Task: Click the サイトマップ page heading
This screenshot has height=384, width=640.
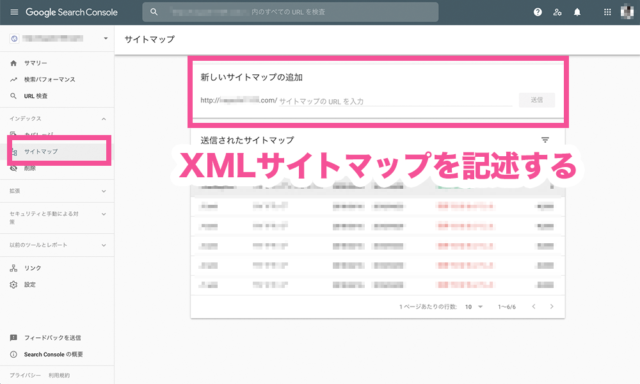Action: coord(149,39)
